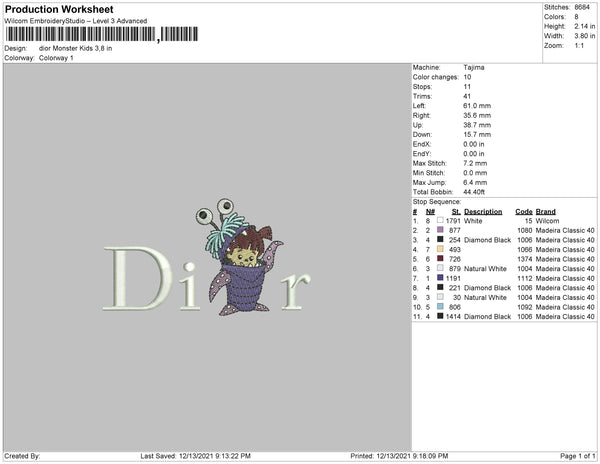Screen dimensions: 600x464
Task: Select the dark red swatch code 1374
Action: click(x=440, y=259)
